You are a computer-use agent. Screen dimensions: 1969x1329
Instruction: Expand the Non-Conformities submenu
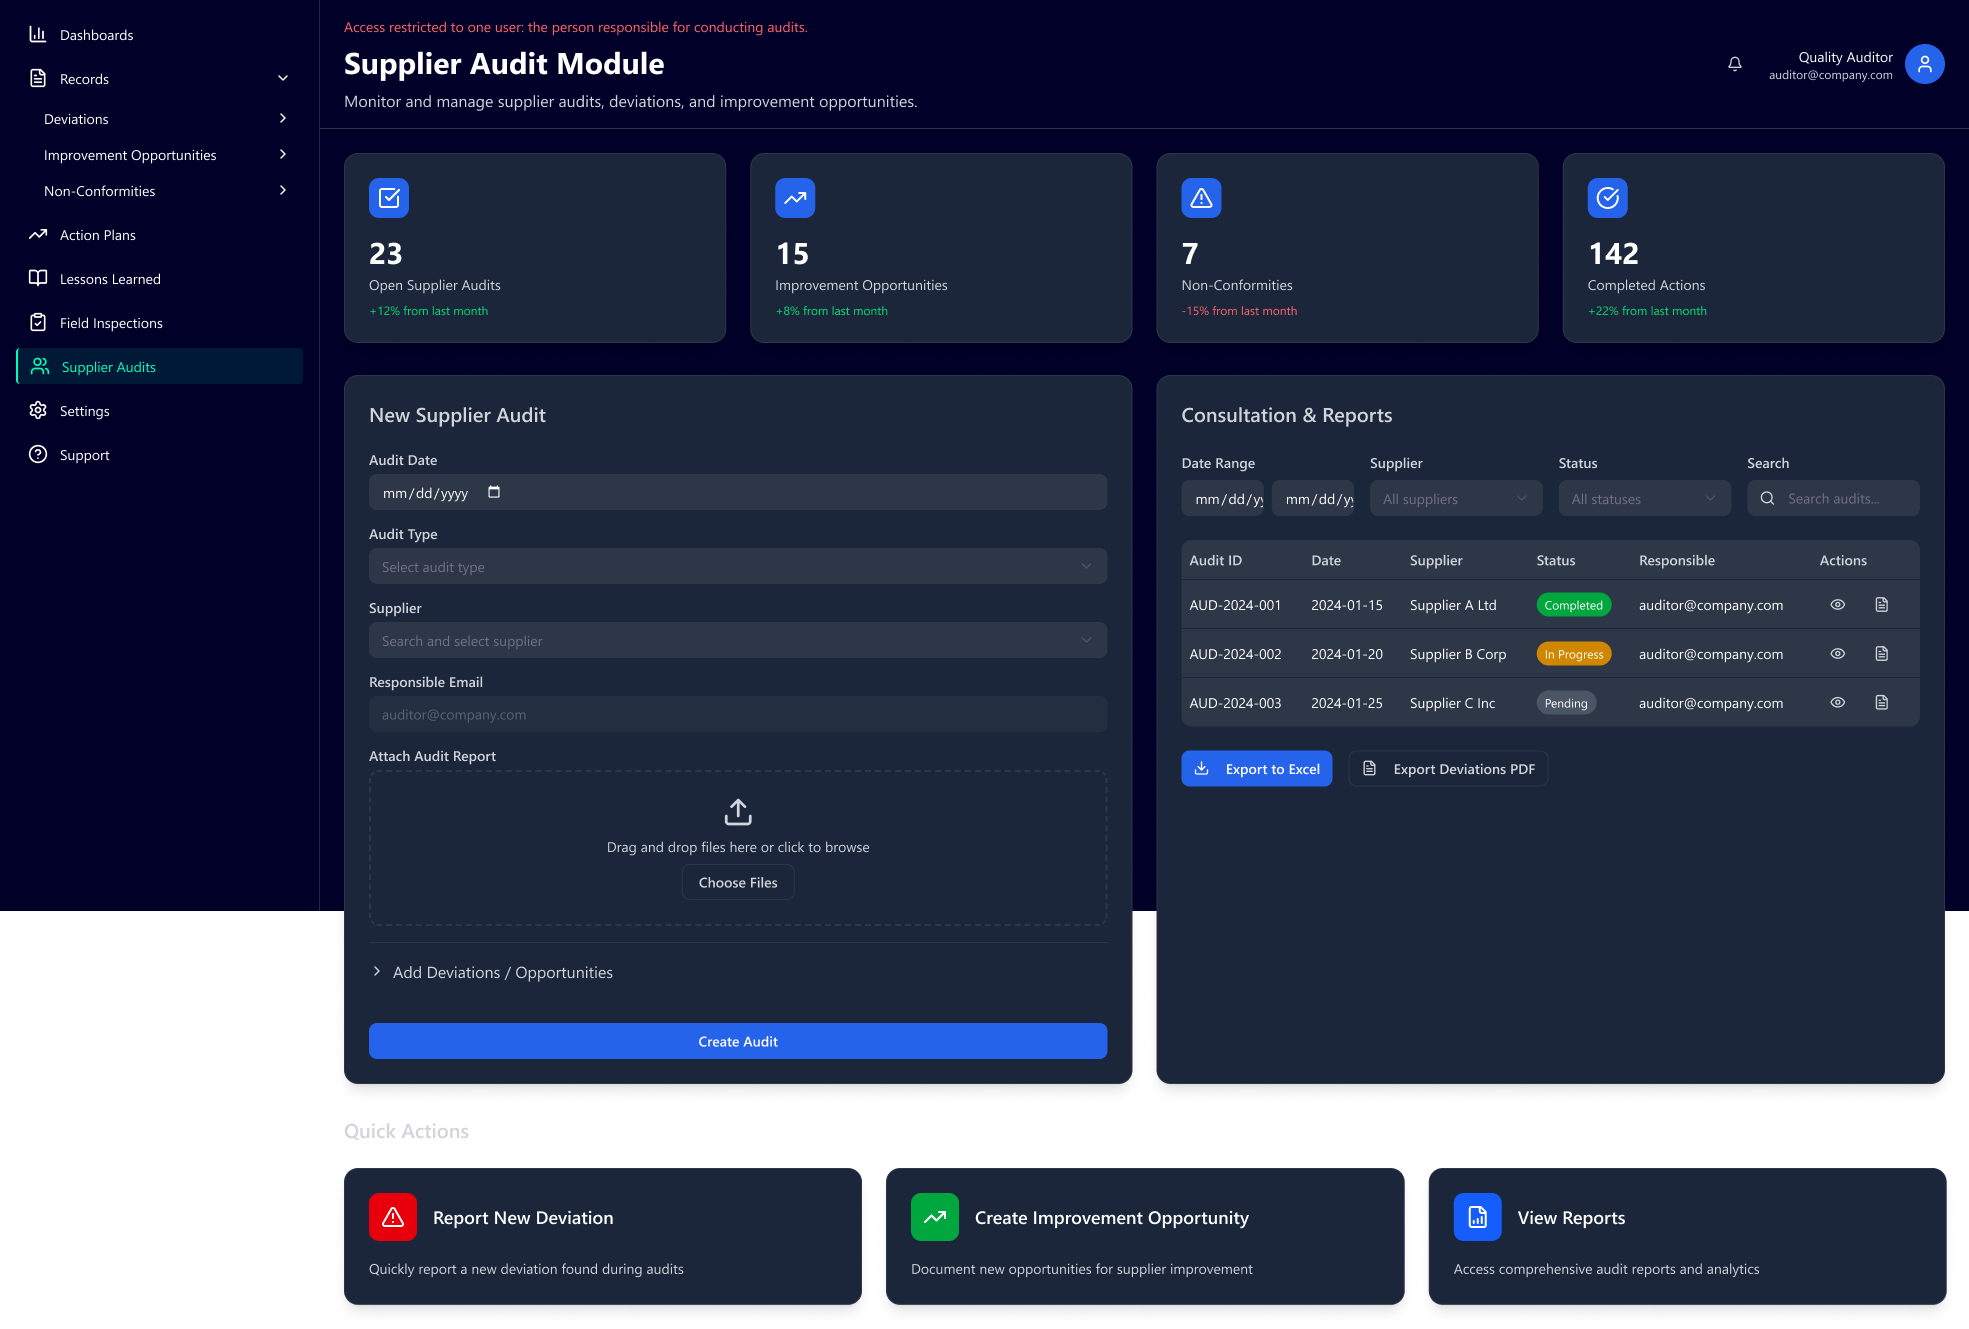283,190
